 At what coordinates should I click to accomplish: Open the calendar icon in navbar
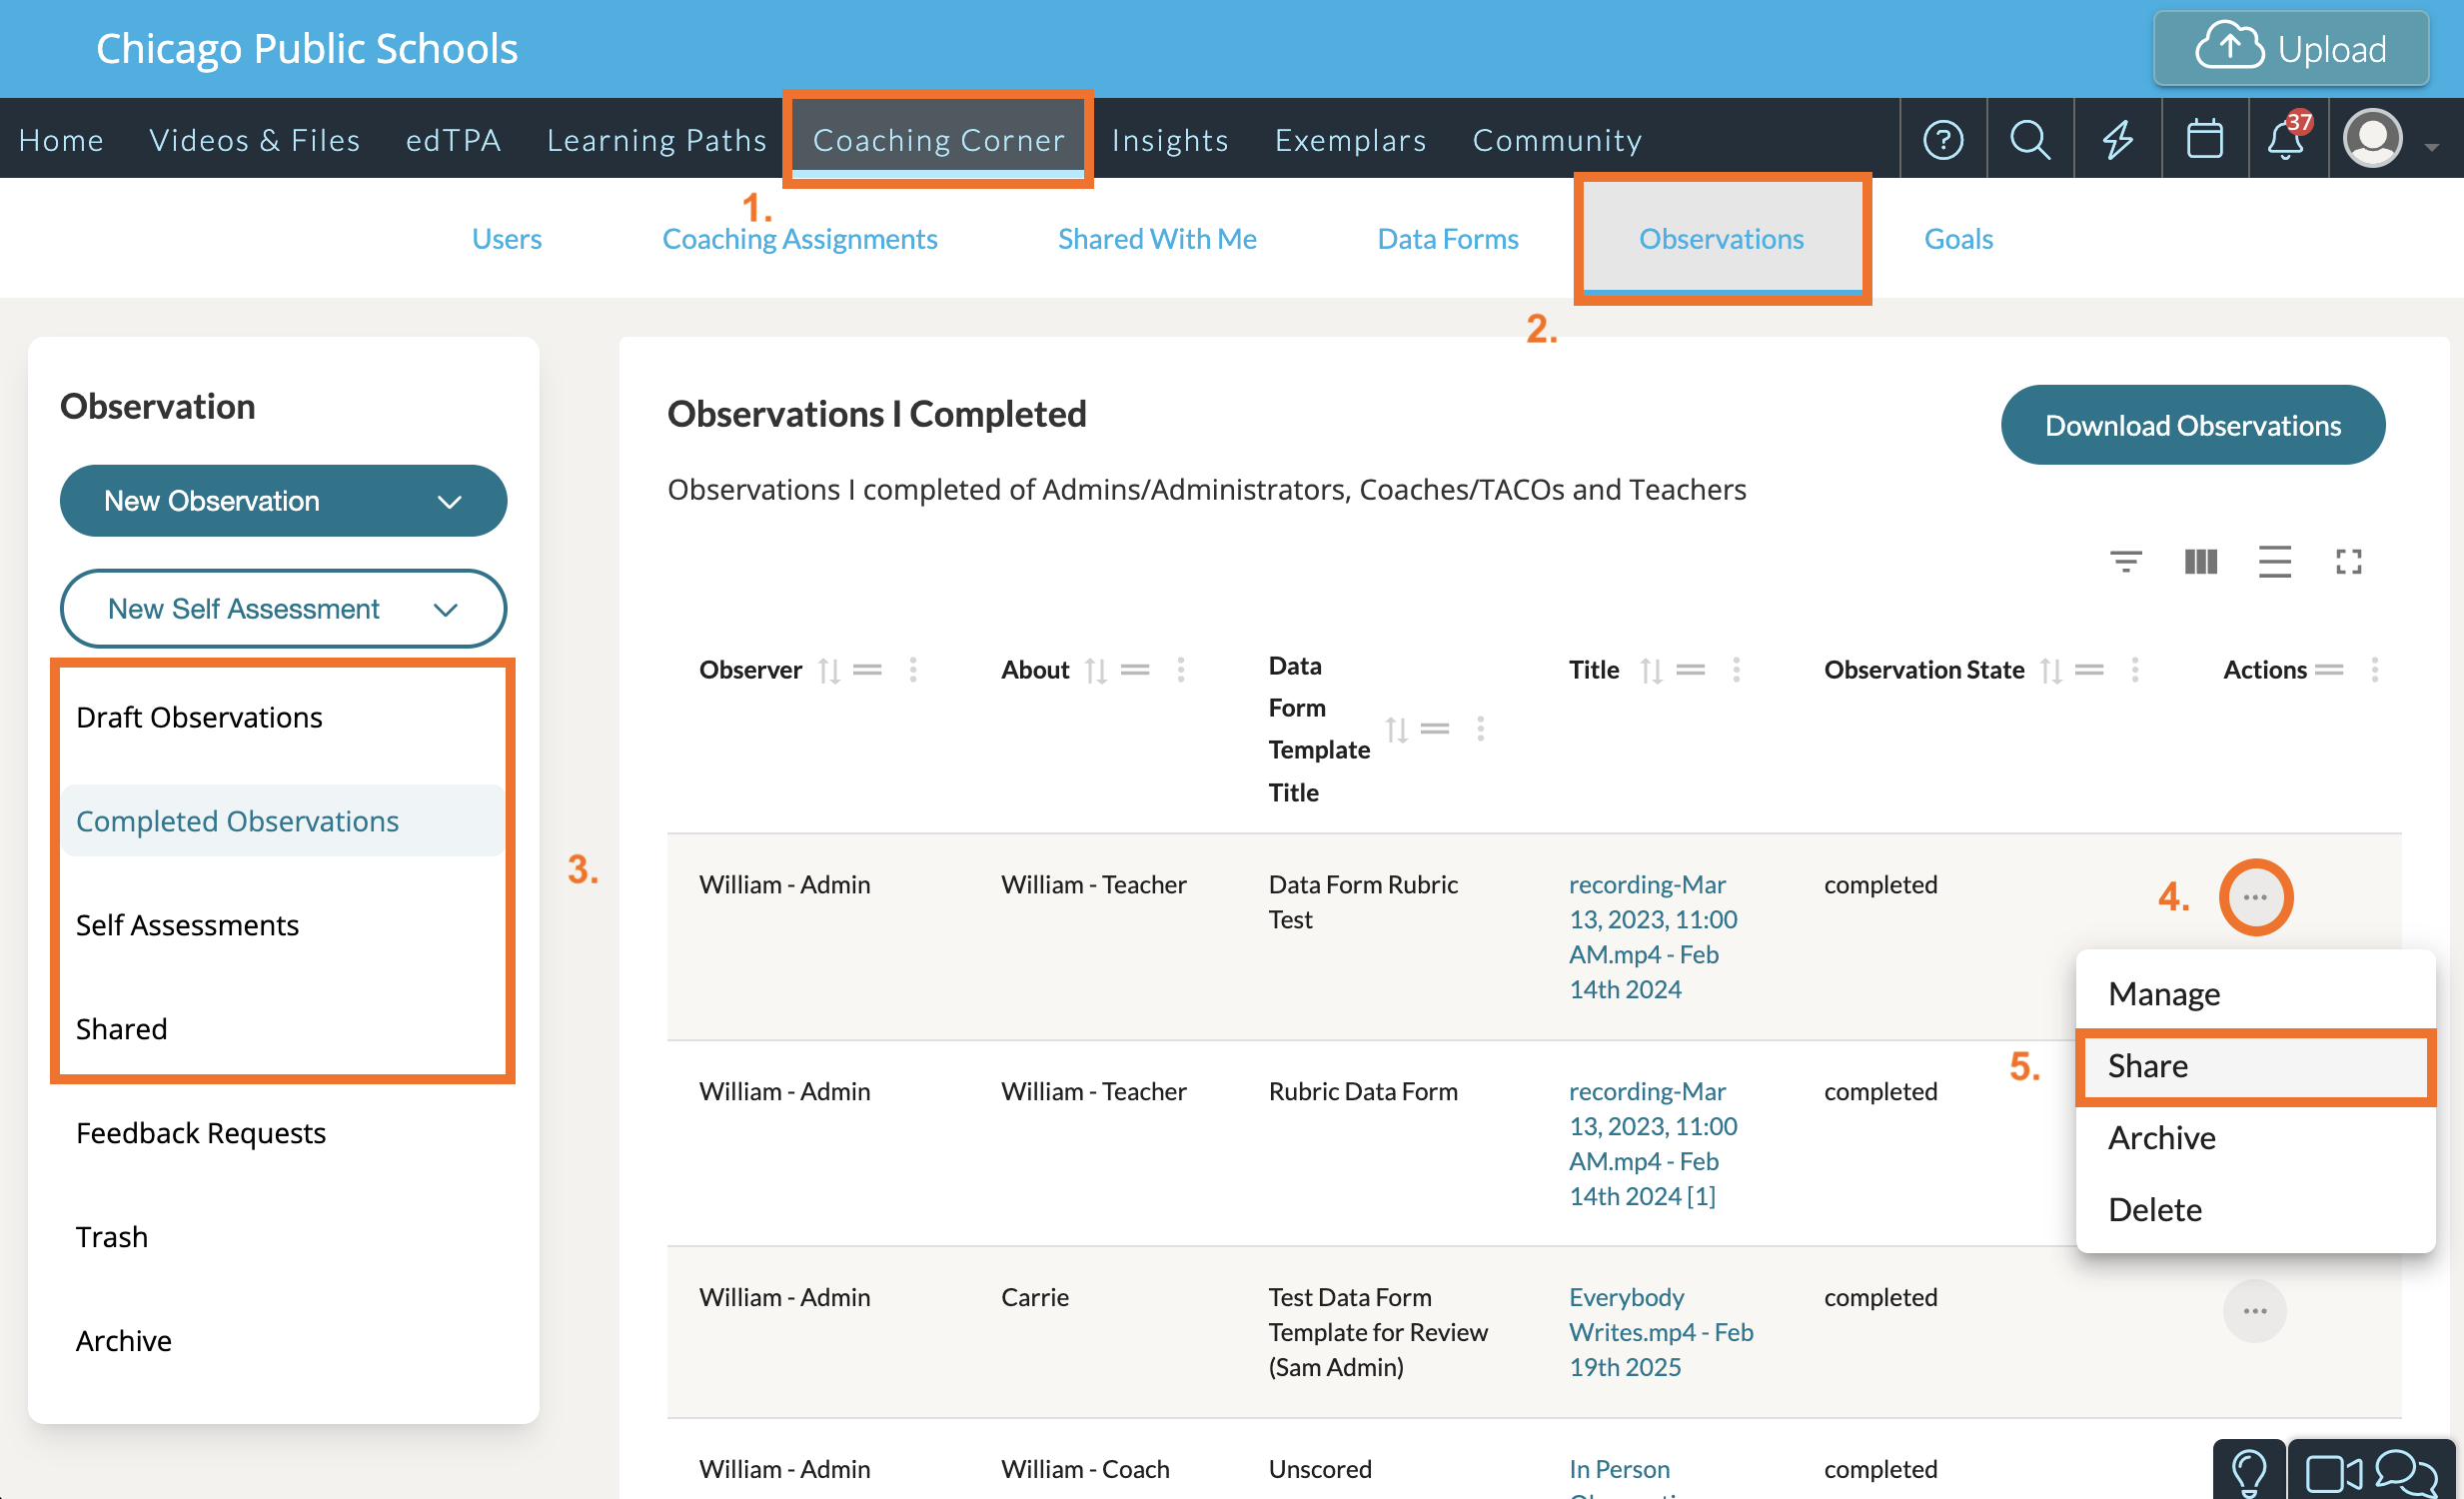pos(2203,140)
